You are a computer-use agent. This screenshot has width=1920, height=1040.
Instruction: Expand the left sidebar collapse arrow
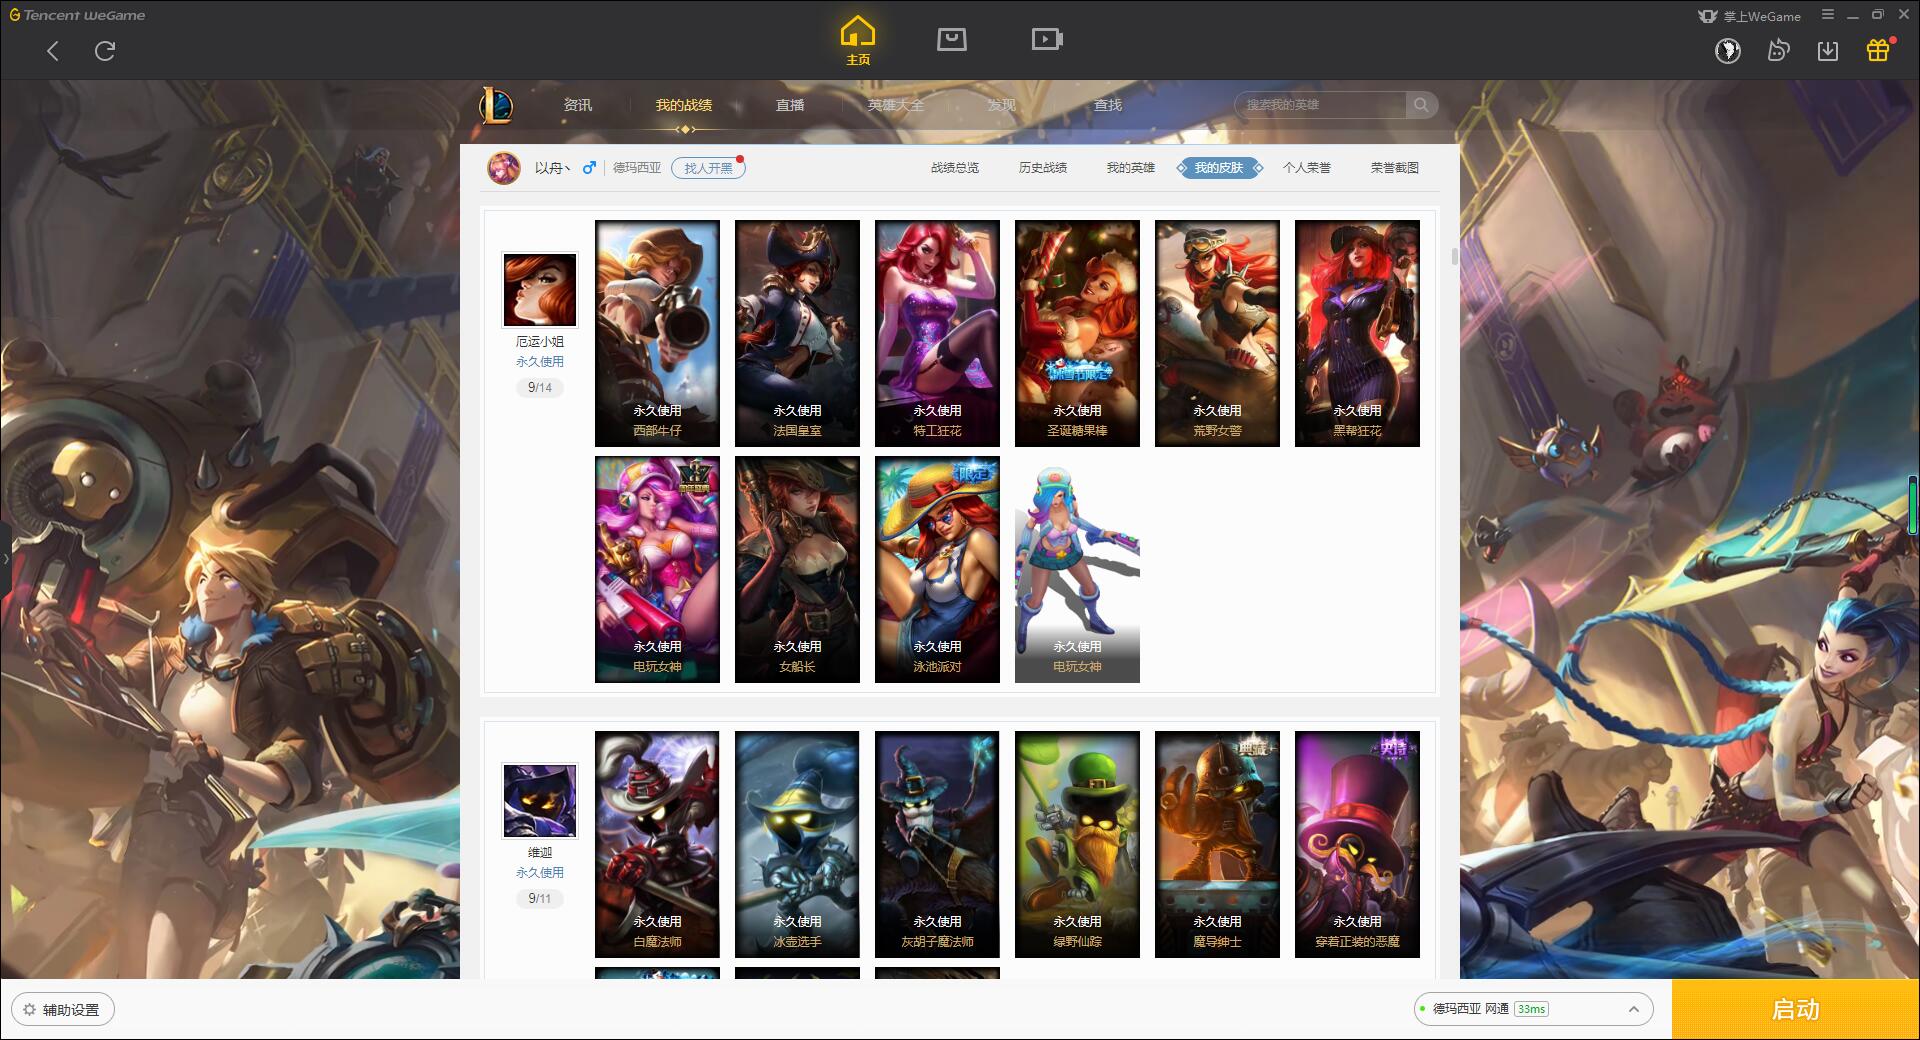pyautogui.click(x=5, y=559)
